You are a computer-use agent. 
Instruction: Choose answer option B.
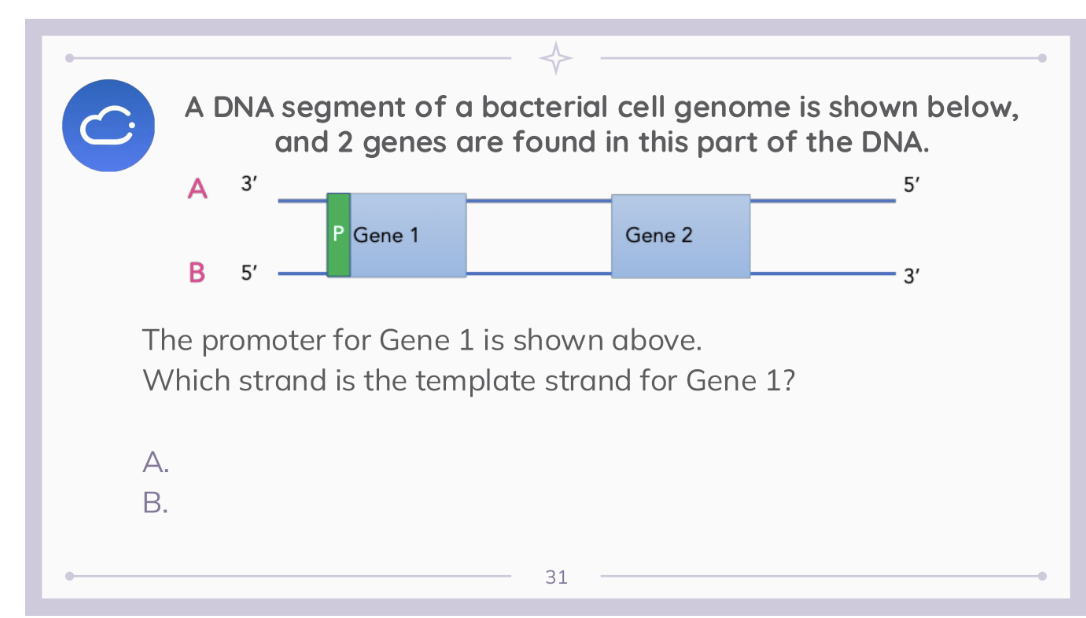(155, 502)
